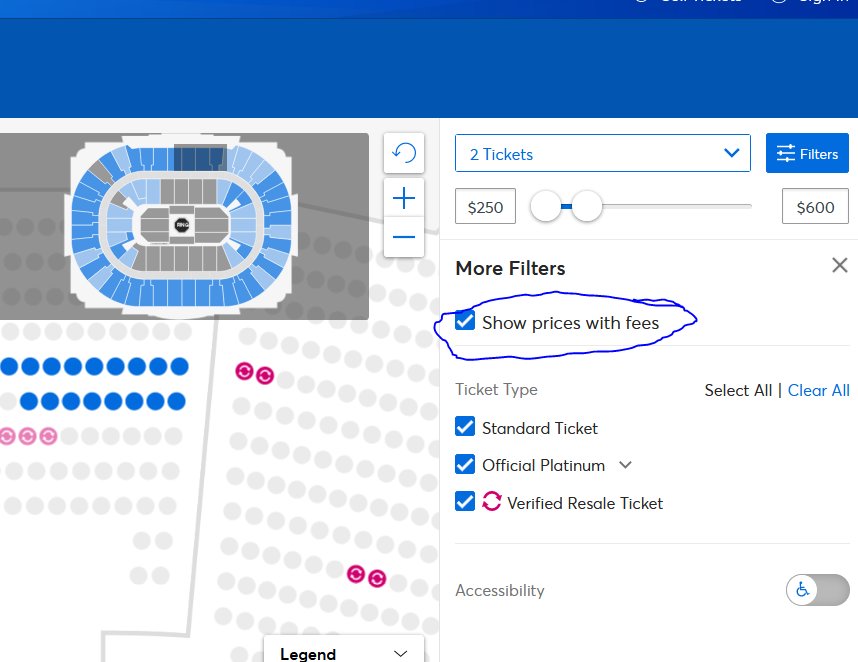This screenshot has height=662, width=858.
Task: Click the right price slider handle
Action: click(587, 206)
